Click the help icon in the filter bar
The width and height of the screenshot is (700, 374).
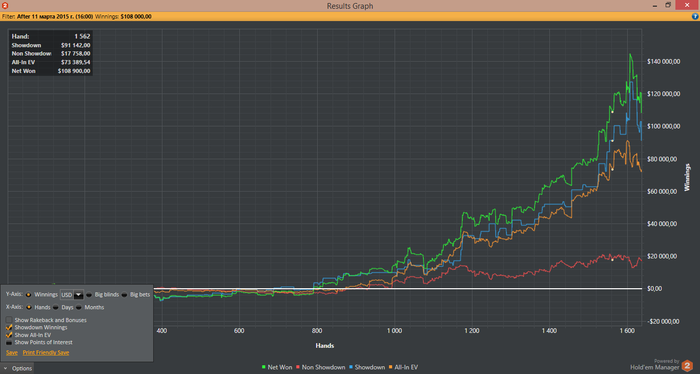[695, 17]
